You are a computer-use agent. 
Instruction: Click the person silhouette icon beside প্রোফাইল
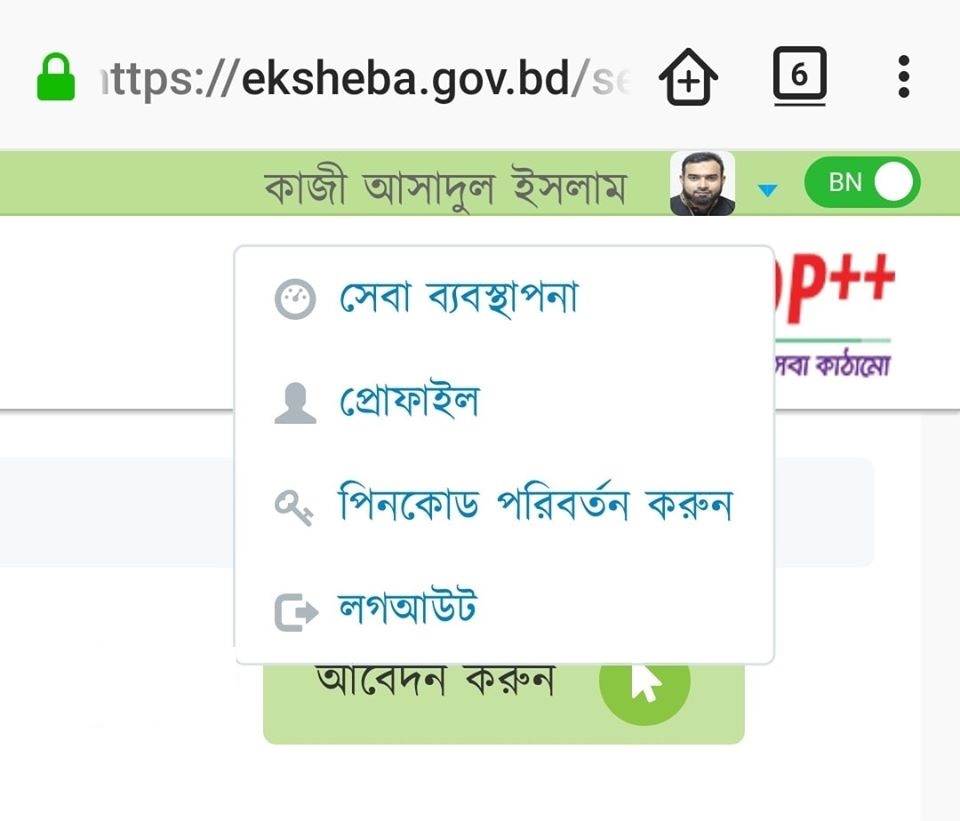click(295, 403)
